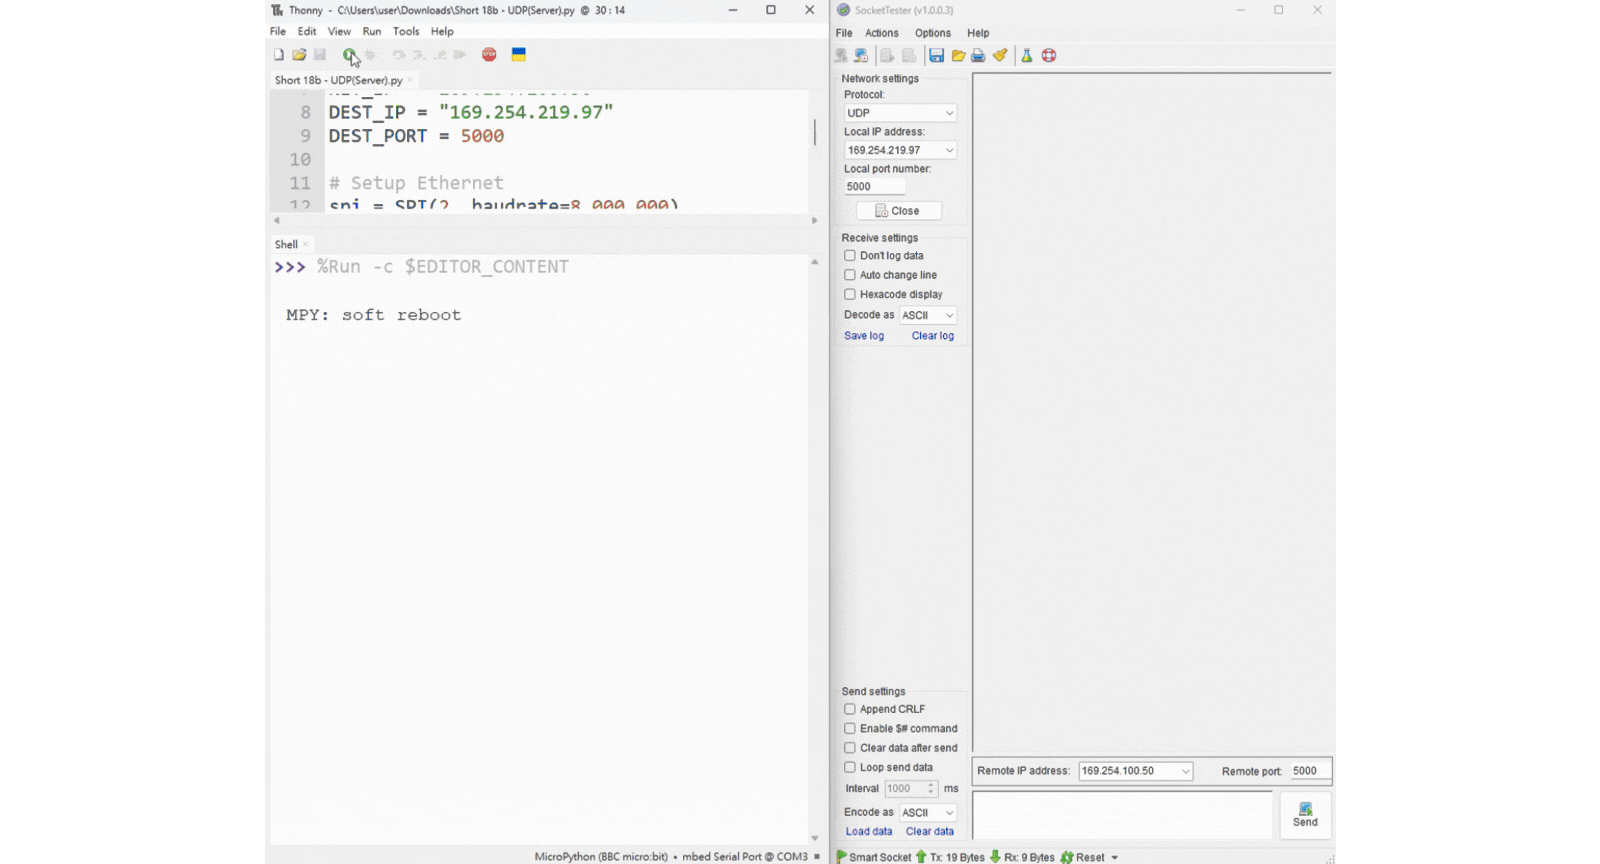
Task: Click Thonny's Resume debugging icon
Action: 460,55
